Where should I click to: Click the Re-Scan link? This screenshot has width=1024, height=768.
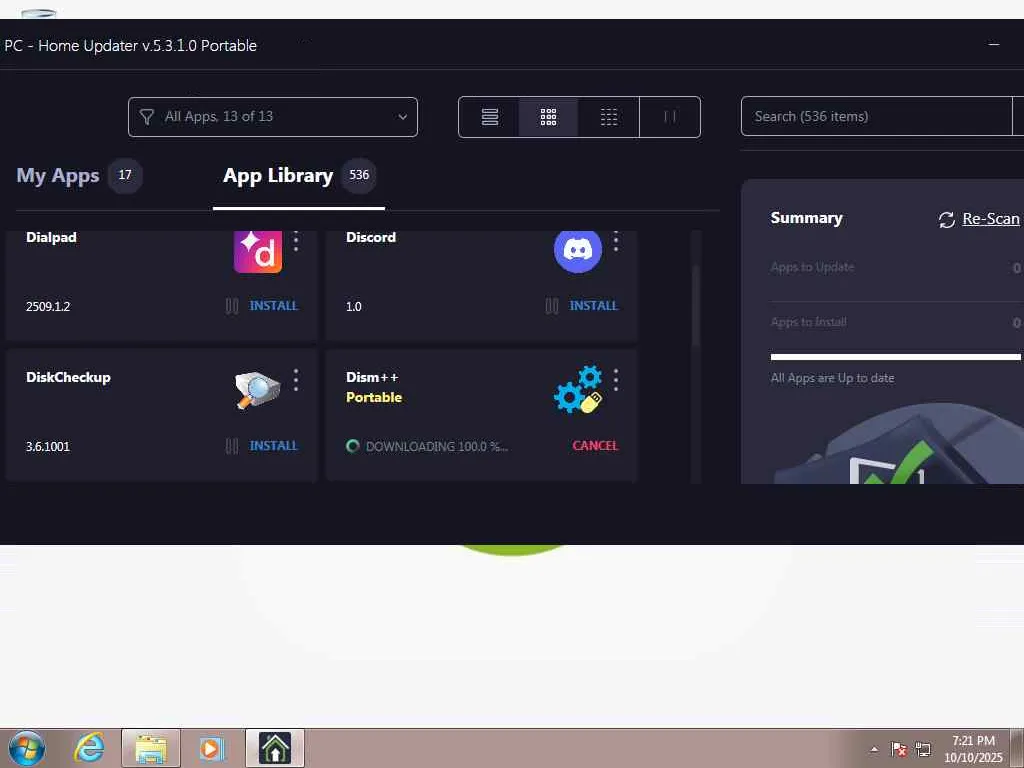pos(991,219)
